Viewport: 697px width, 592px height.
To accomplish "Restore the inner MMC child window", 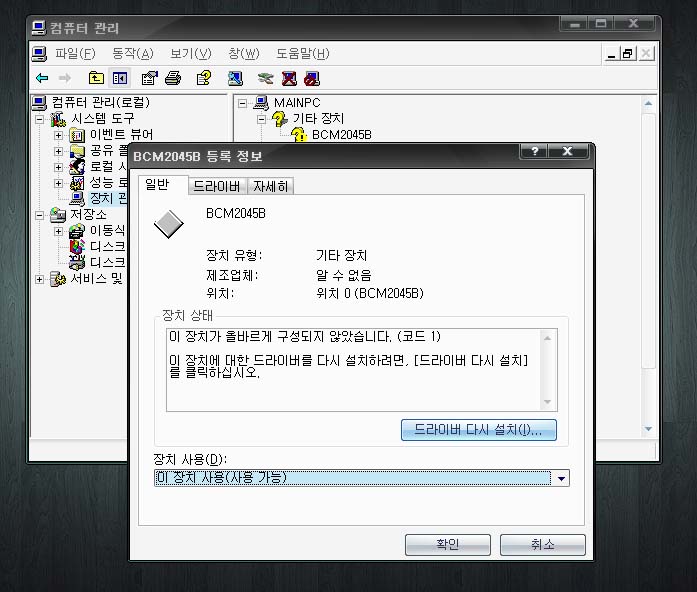I will [628, 54].
